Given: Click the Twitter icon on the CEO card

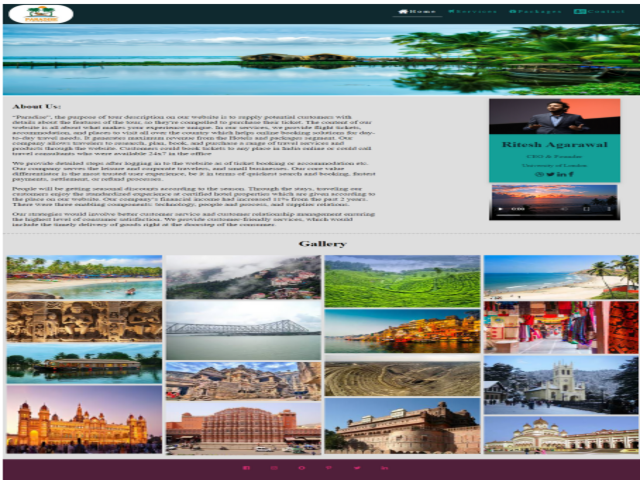Looking at the screenshot, I should (x=550, y=175).
